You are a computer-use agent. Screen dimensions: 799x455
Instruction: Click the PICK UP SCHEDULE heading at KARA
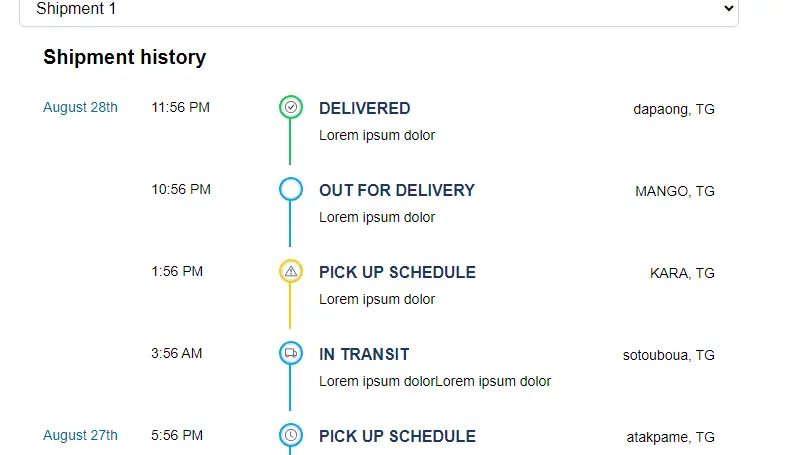point(397,272)
